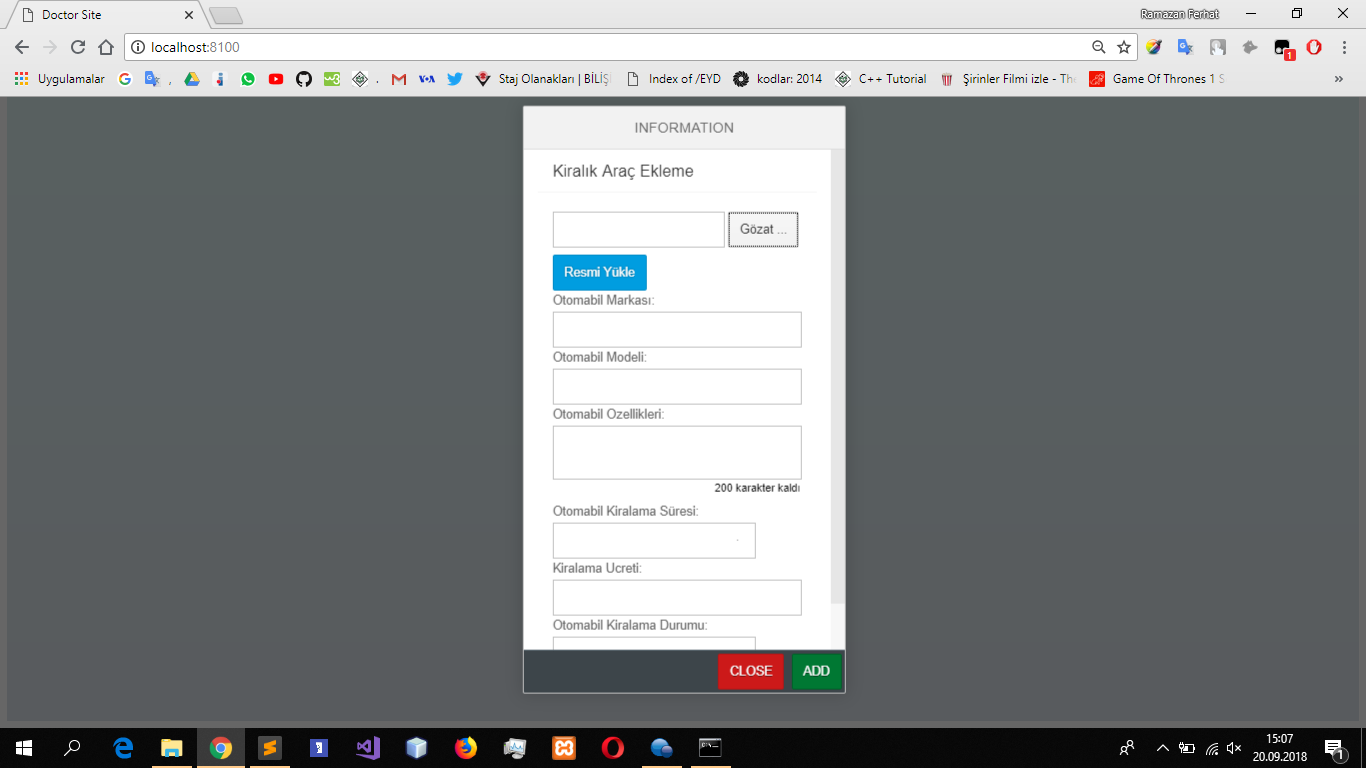Click the Gözat file browse button
Viewport: 1366px width, 768px height.
762,229
